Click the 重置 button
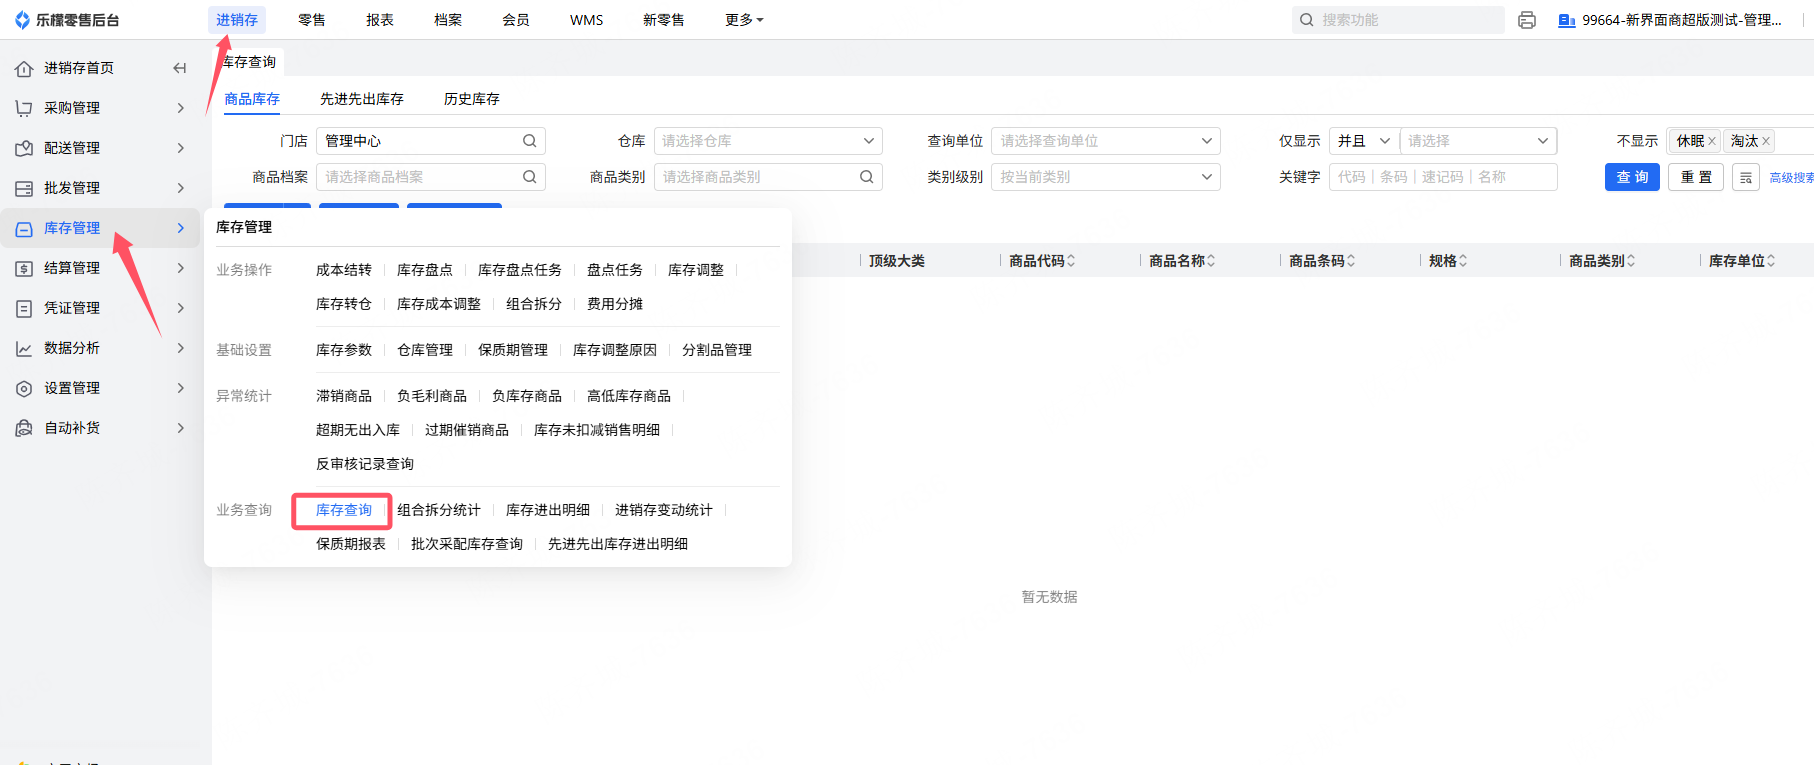Image resolution: width=1814 pixels, height=765 pixels. click(1695, 177)
